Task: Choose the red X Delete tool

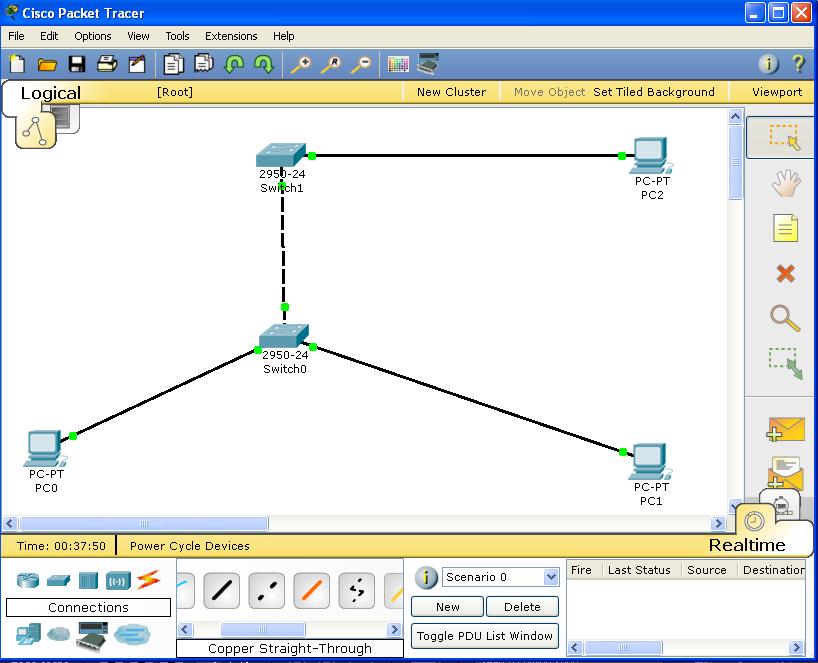Action: click(x=786, y=273)
